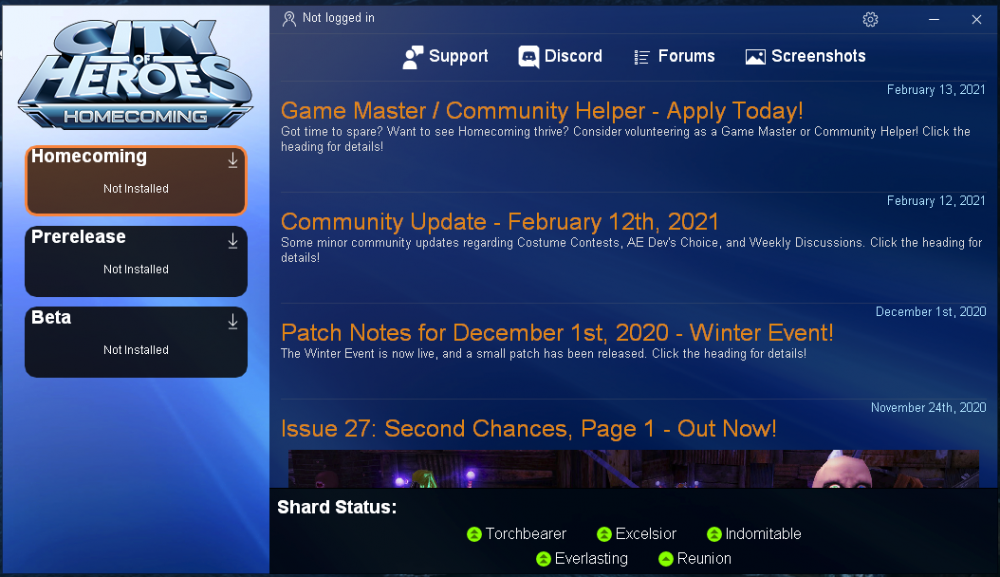The height and width of the screenshot is (577, 1000).
Task: Open the Issue 27: Second Chances headline
Action: pos(529,428)
